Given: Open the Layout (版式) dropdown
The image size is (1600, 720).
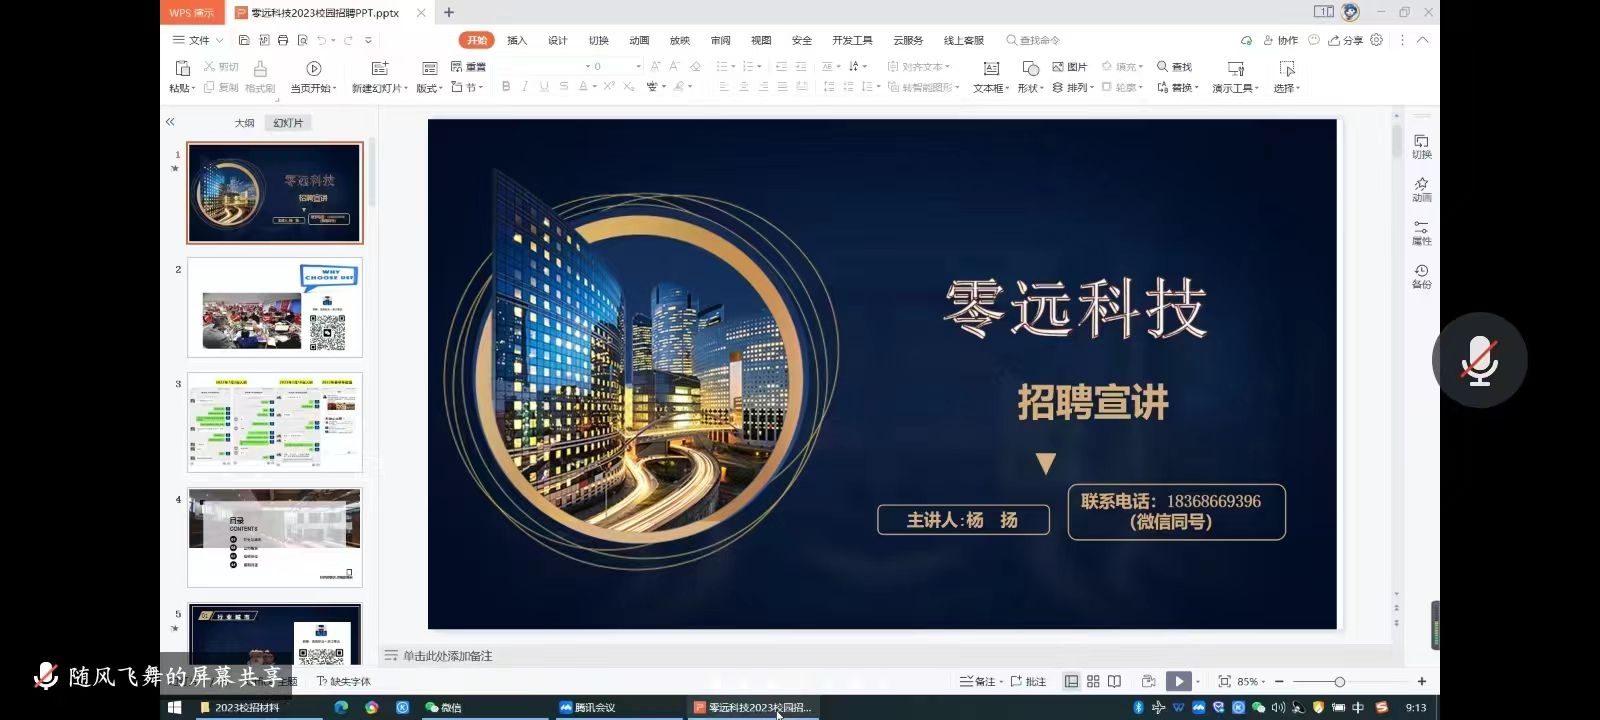Looking at the screenshot, I should pos(429,88).
